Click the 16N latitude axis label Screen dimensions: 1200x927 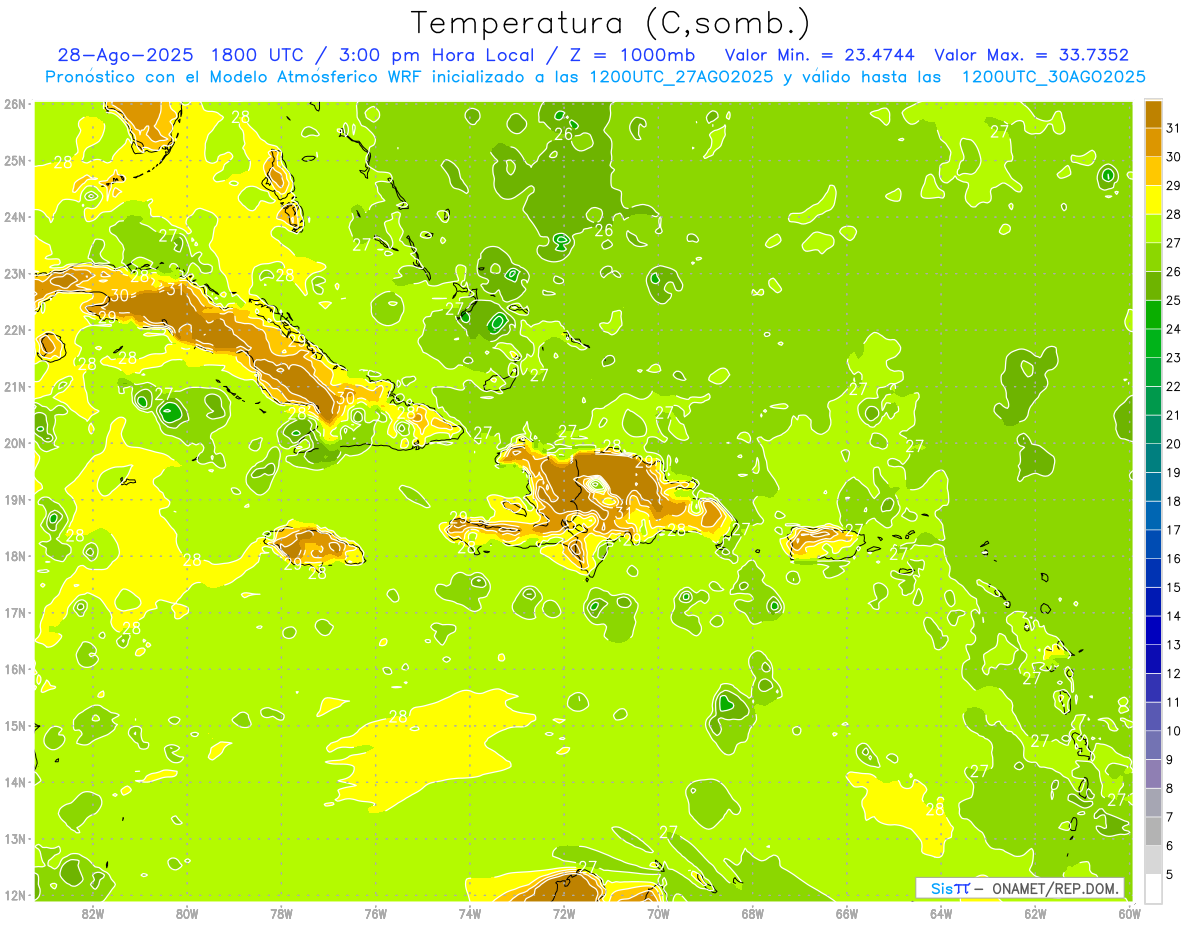click(15, 670)
